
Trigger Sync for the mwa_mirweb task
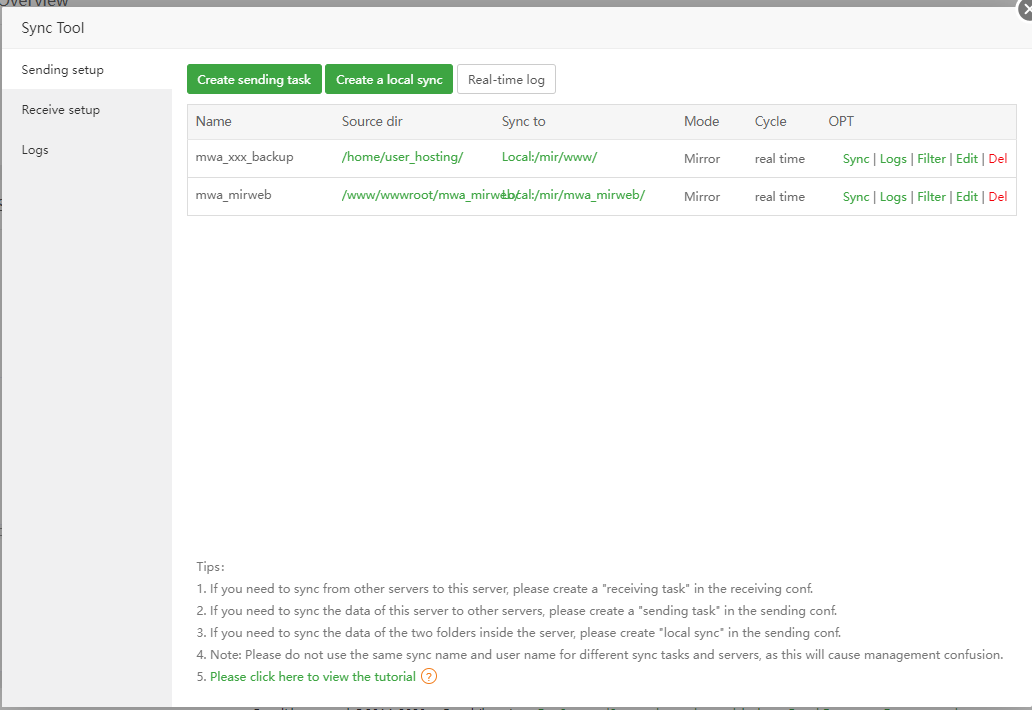(856, 196)
